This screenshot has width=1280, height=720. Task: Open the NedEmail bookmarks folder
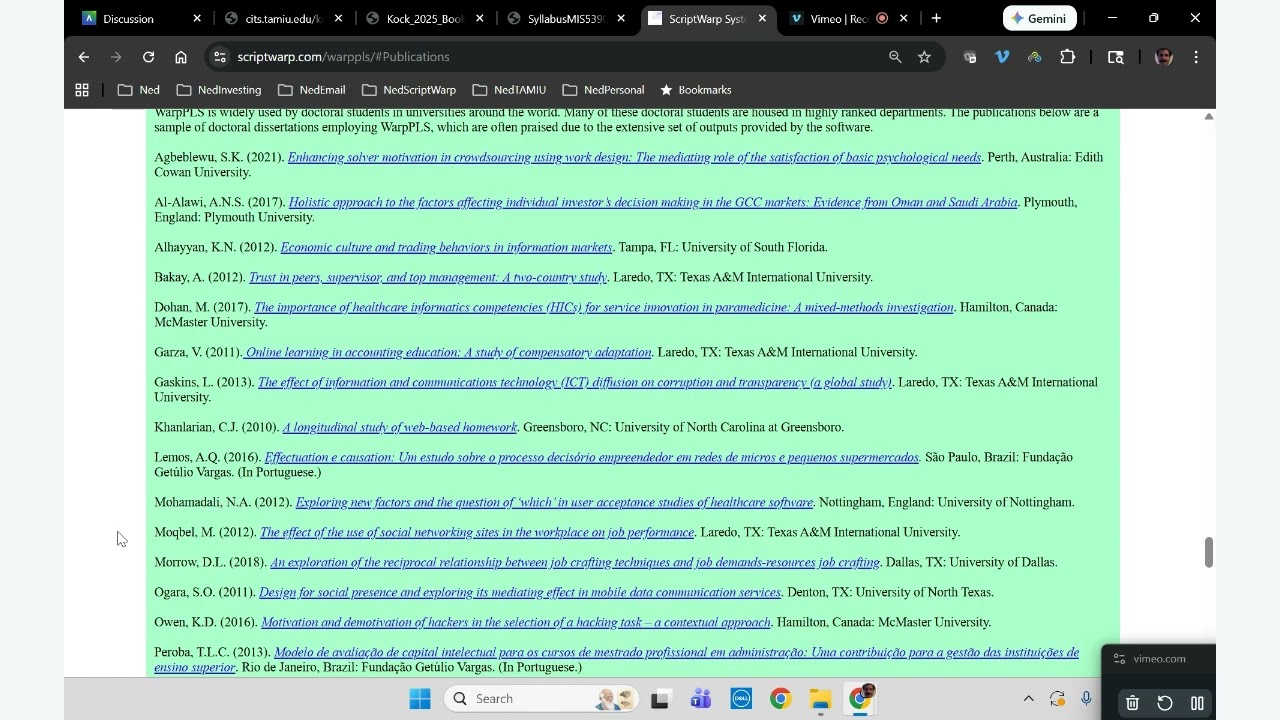312,90
